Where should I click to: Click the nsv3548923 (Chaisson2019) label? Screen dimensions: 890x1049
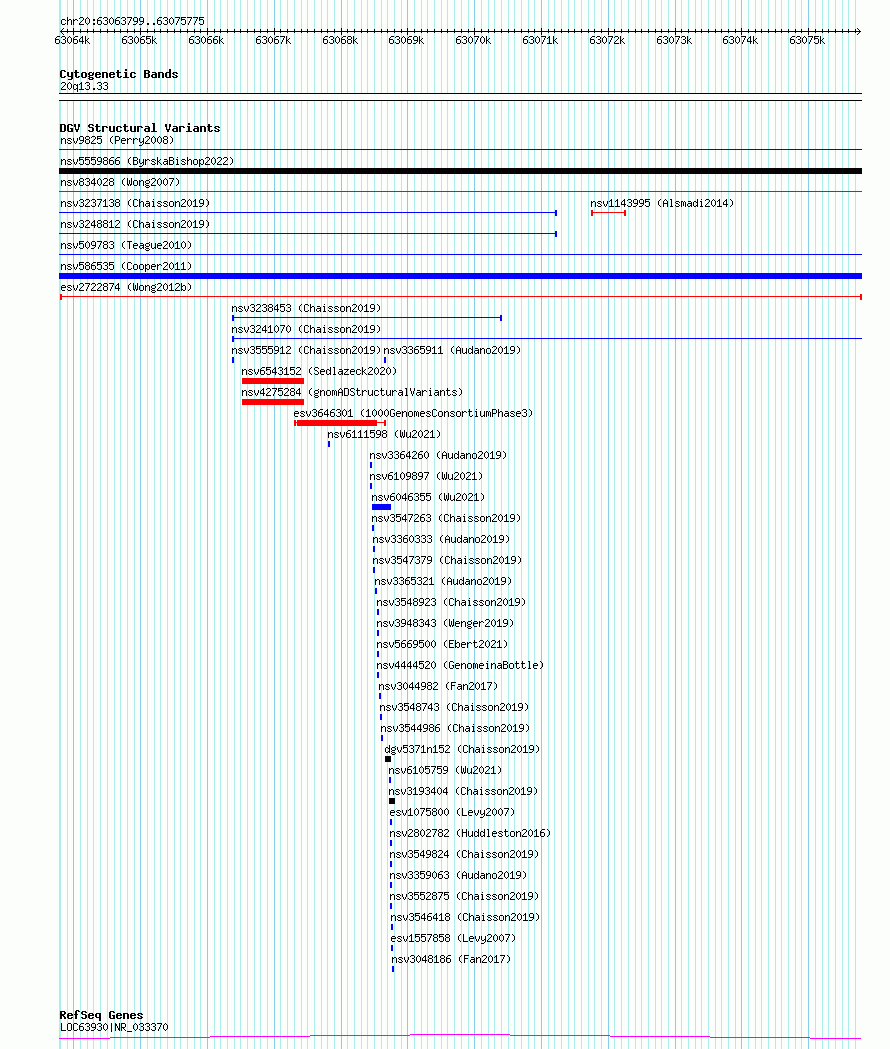[451, 603]
